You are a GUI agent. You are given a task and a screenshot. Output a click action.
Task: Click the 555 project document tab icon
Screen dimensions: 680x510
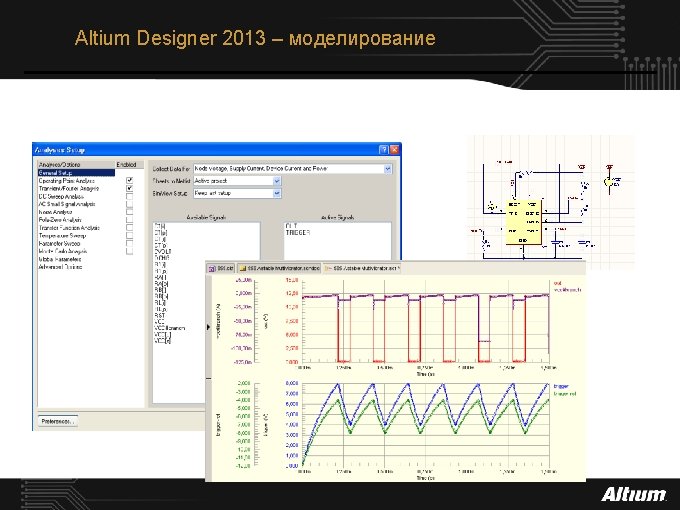(x=212, y=268)
